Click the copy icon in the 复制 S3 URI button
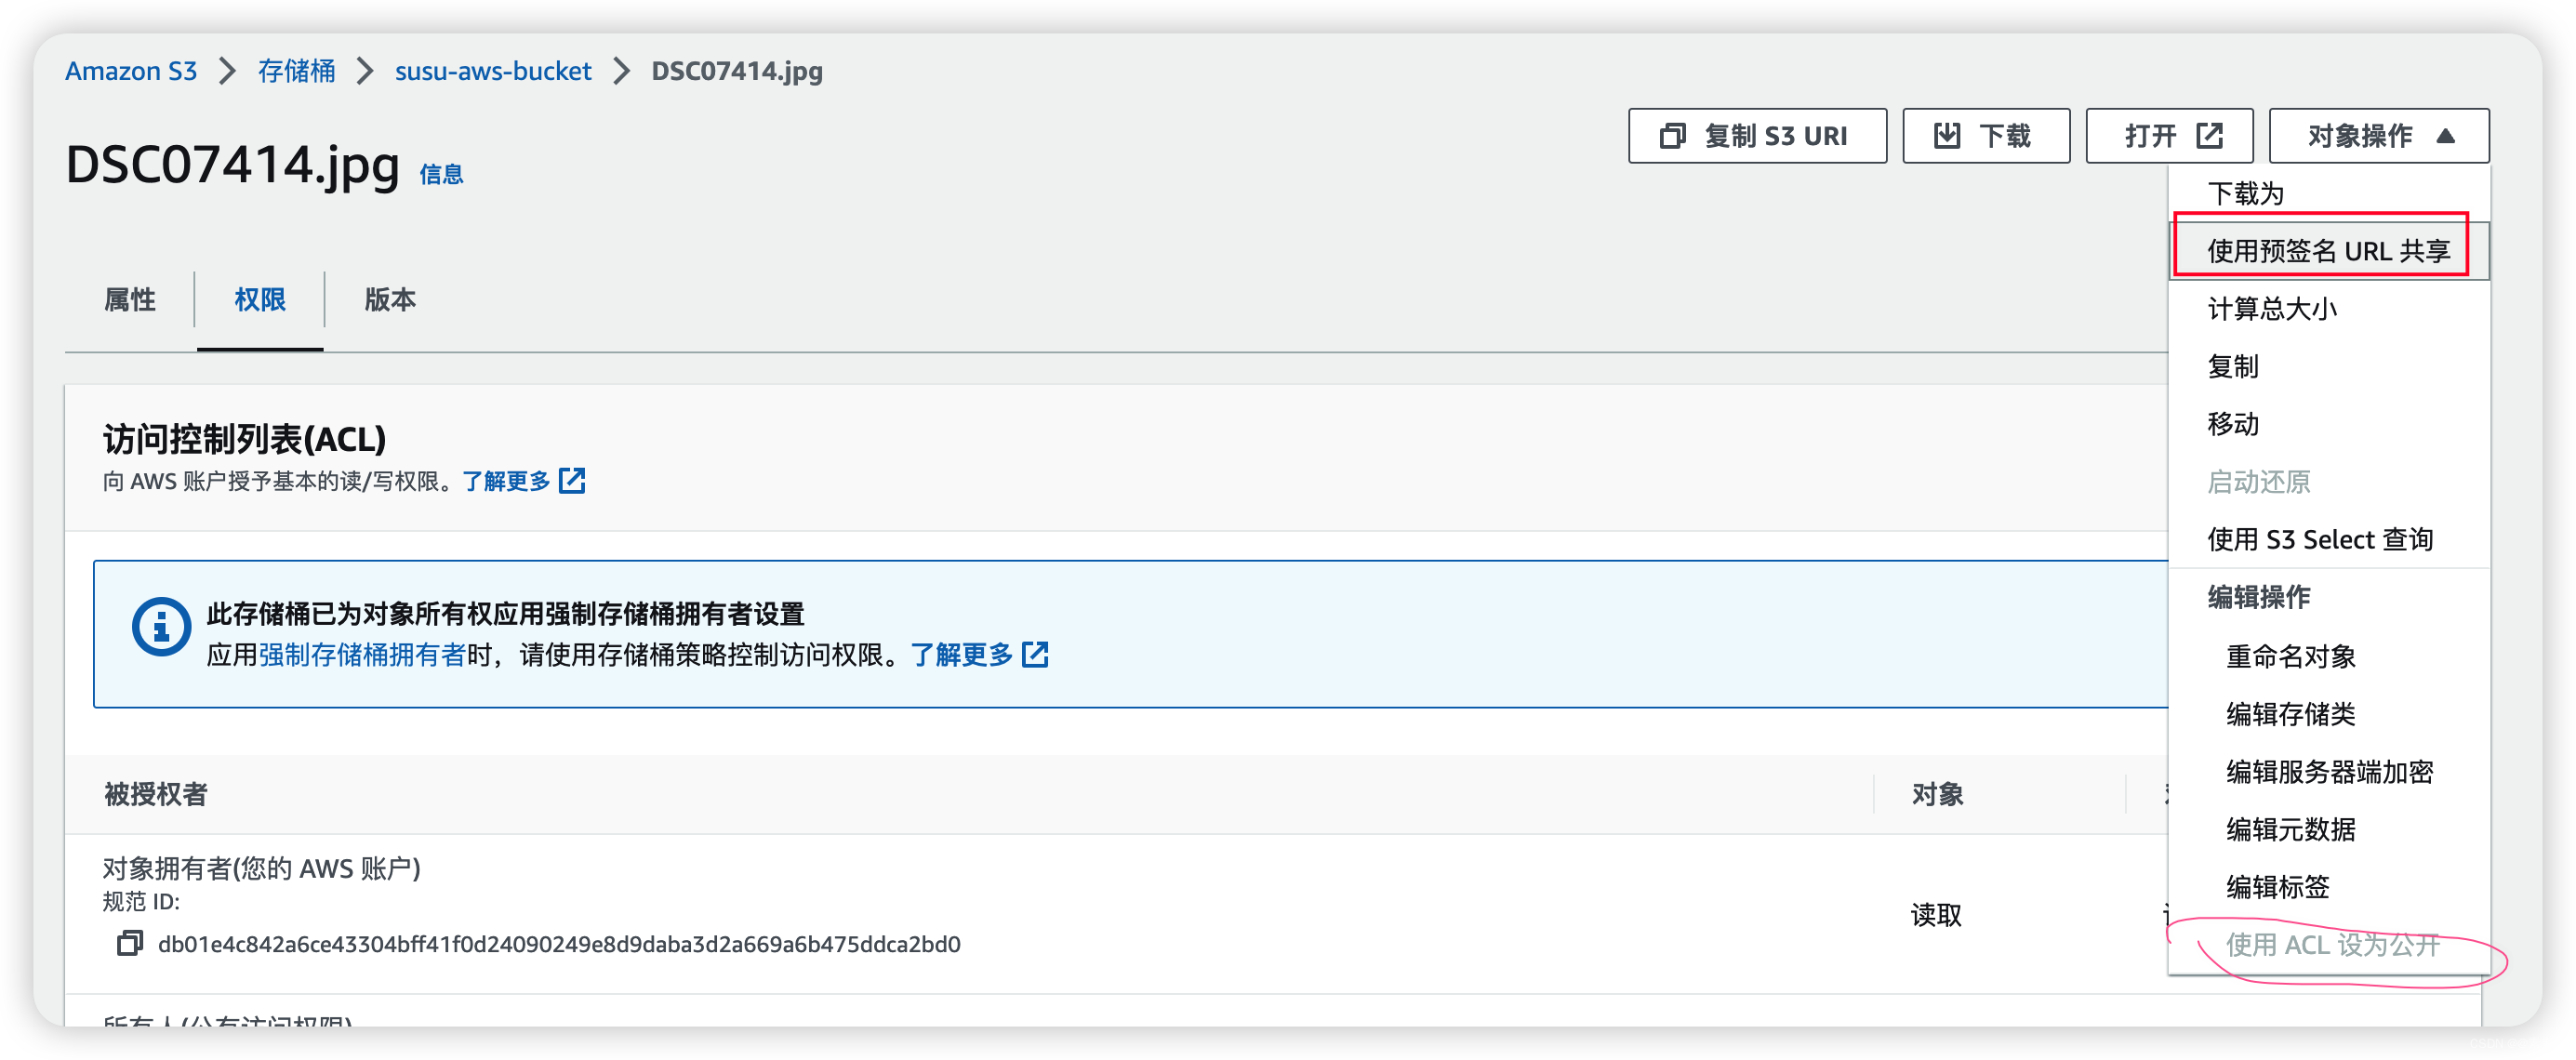The height and width of the screenshot is (1060, 2576). pyautogui.click(x=1673, y=136)
